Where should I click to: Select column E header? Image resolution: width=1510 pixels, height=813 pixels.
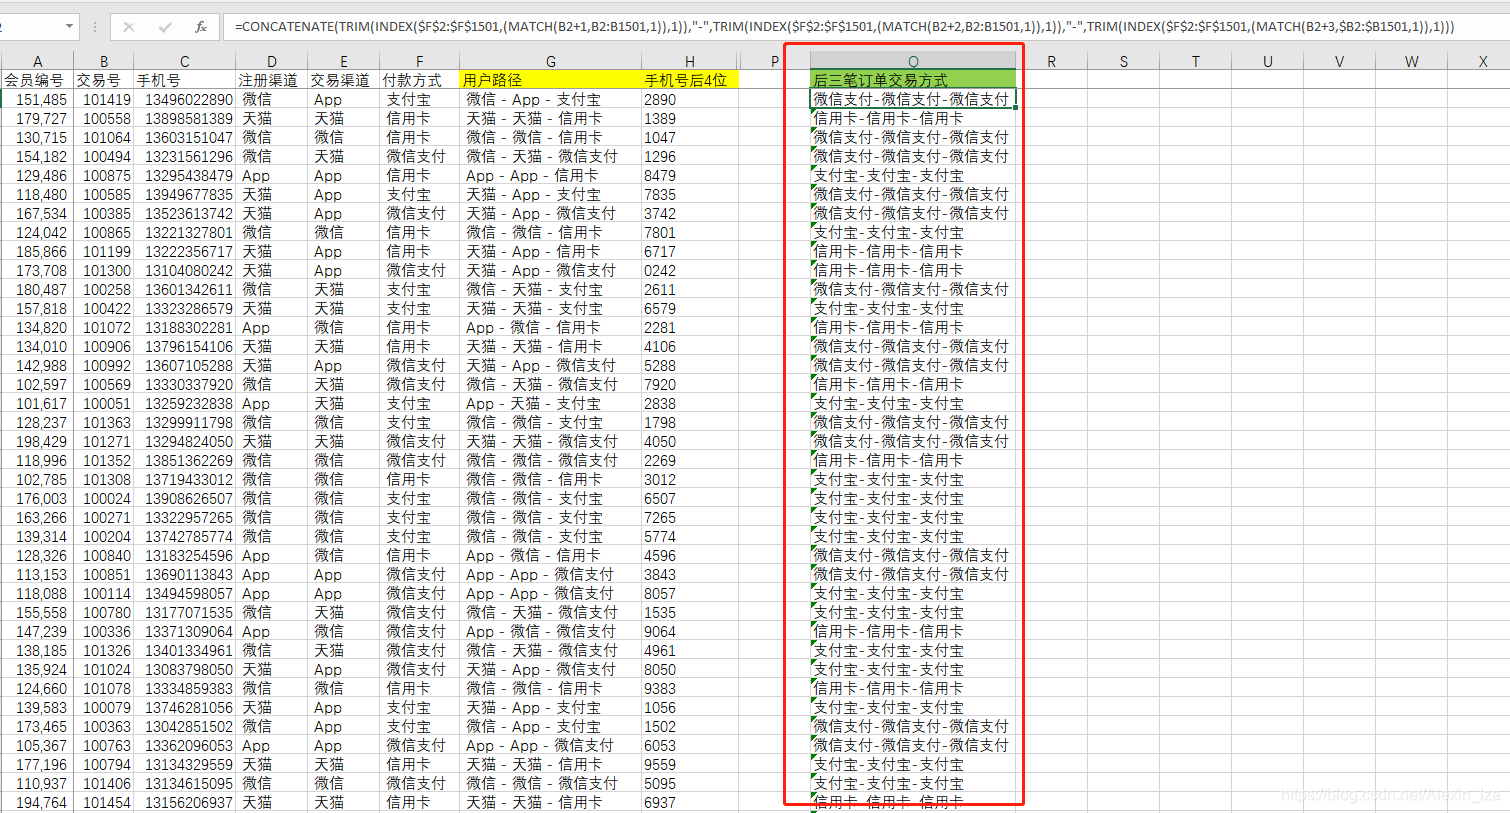click(344, 61)
